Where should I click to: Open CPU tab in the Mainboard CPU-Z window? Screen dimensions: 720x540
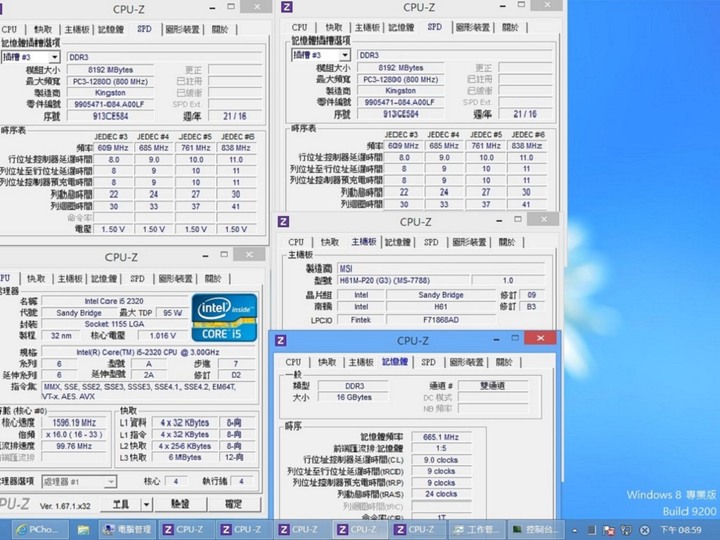296,242
